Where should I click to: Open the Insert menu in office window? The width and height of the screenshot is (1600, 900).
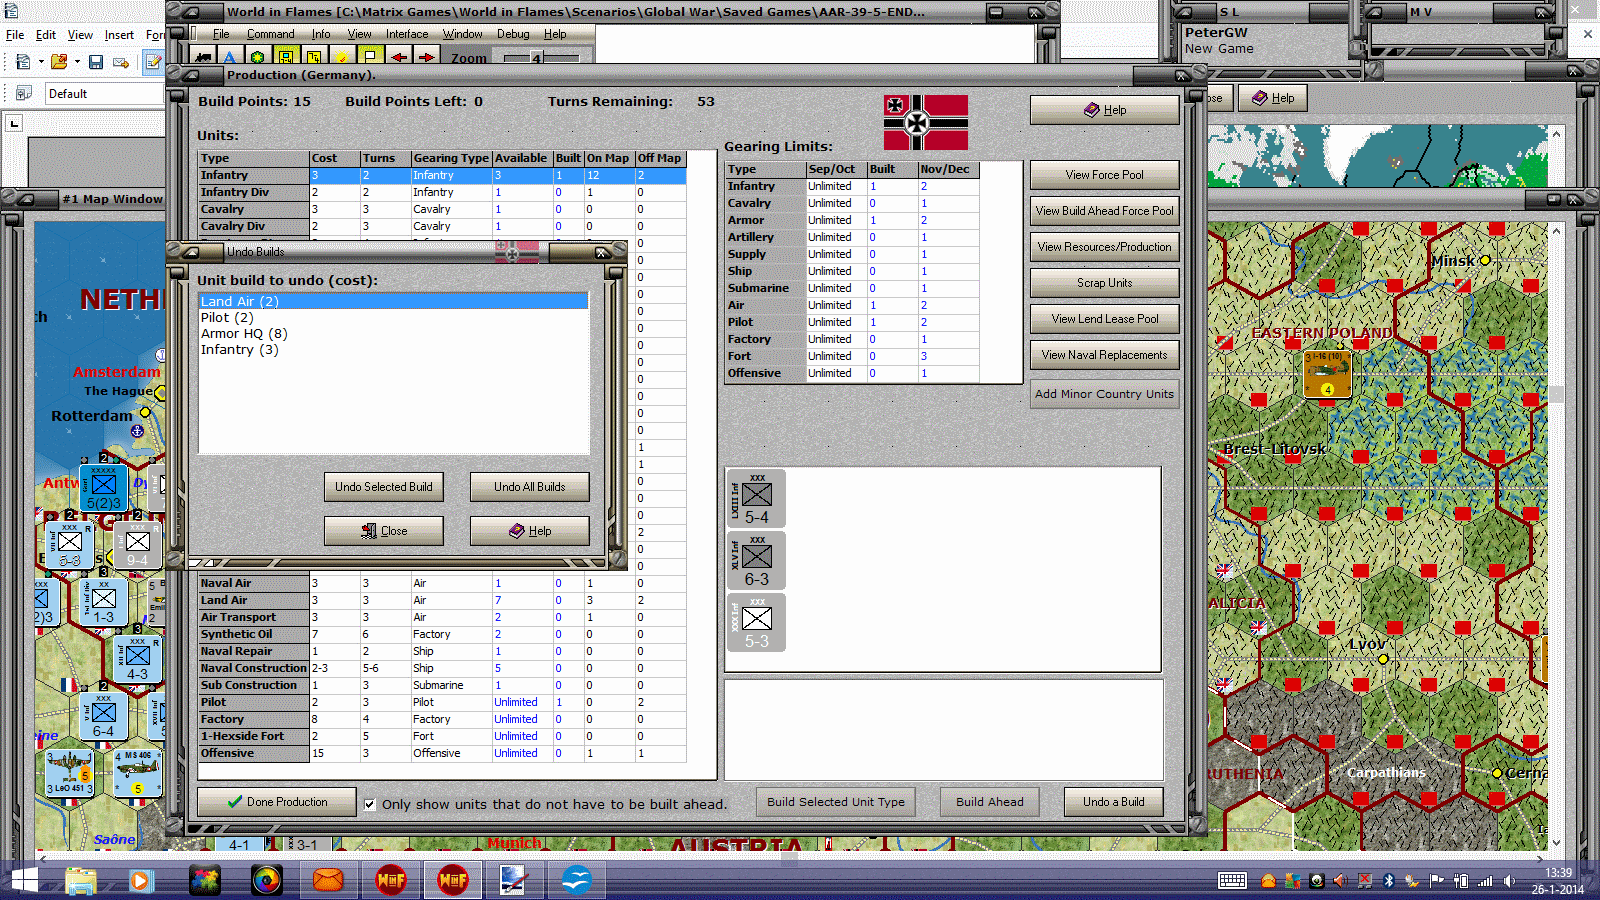click(x=119, y=34)
